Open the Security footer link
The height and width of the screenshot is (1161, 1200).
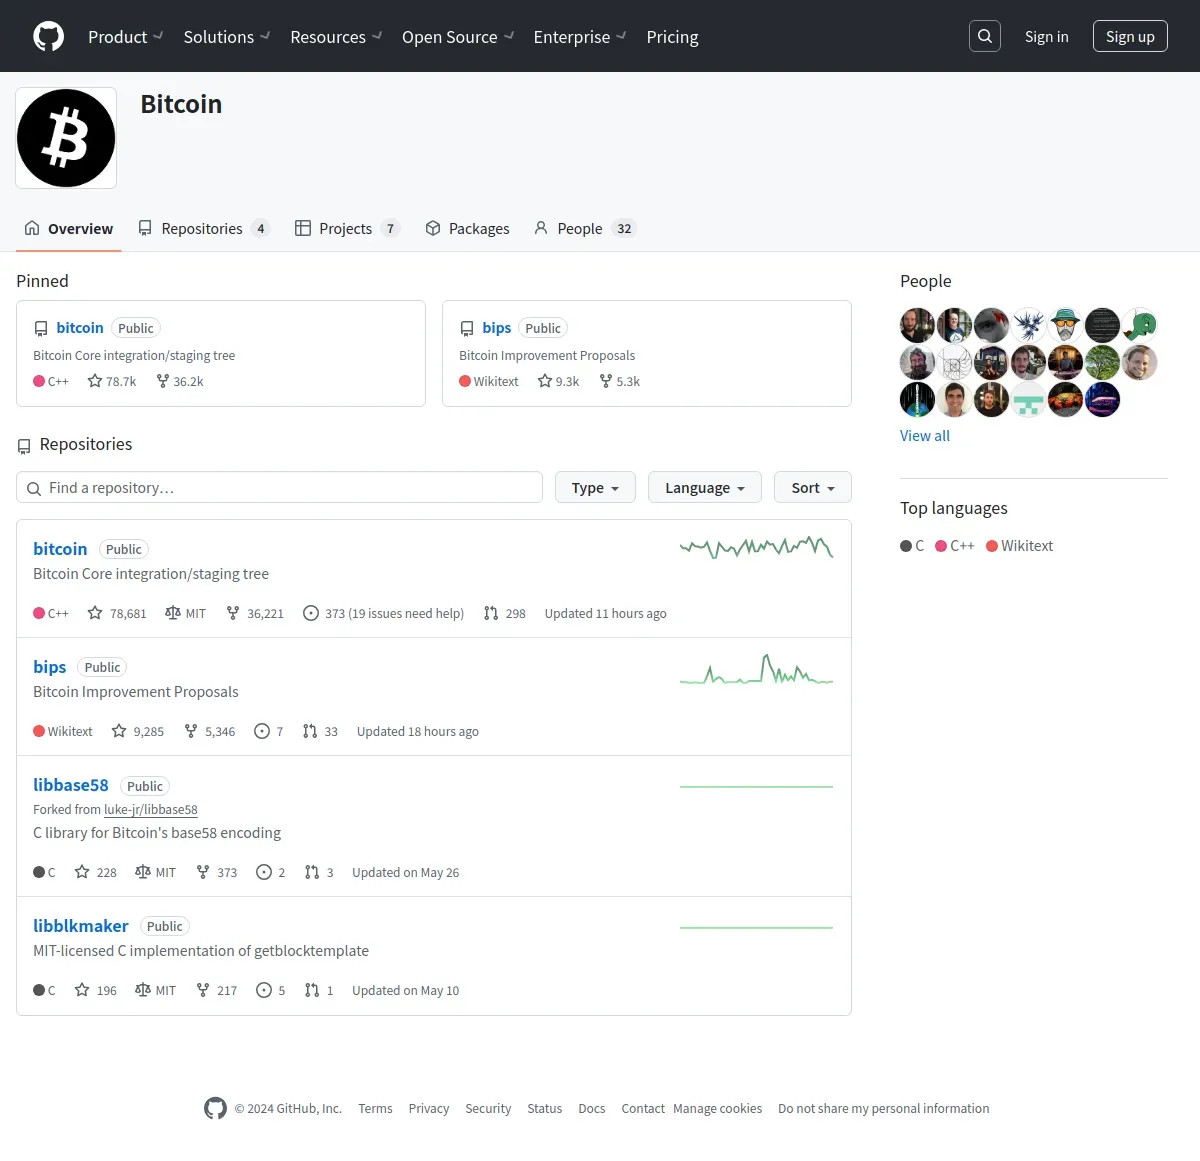pyautogui.click(x=488, y=1108)
